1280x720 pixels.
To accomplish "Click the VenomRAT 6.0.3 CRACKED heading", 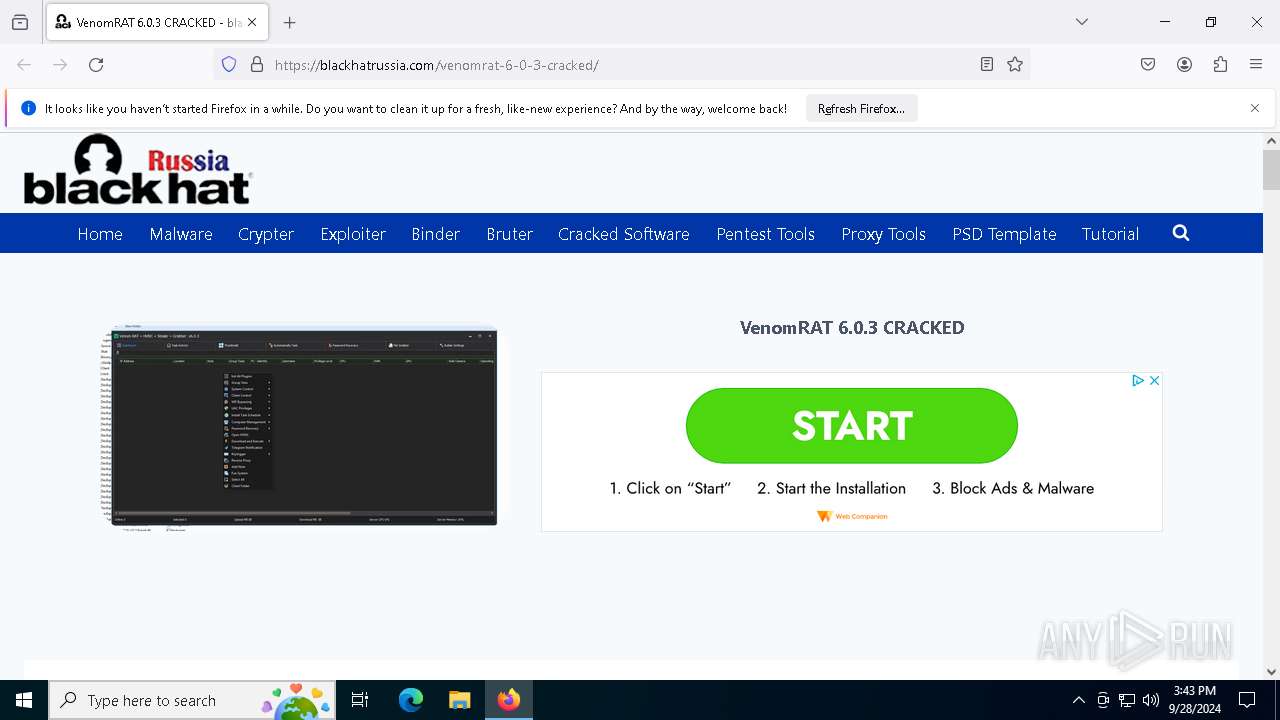I will (x=852, y=328).
